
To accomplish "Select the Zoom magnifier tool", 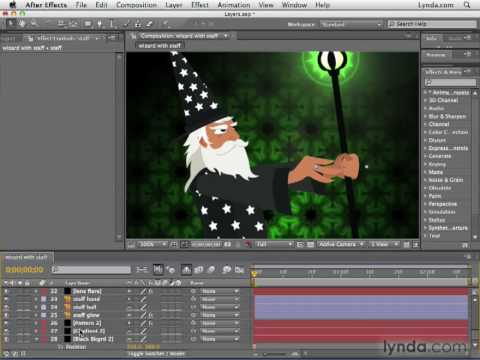I will click(33, 24).
